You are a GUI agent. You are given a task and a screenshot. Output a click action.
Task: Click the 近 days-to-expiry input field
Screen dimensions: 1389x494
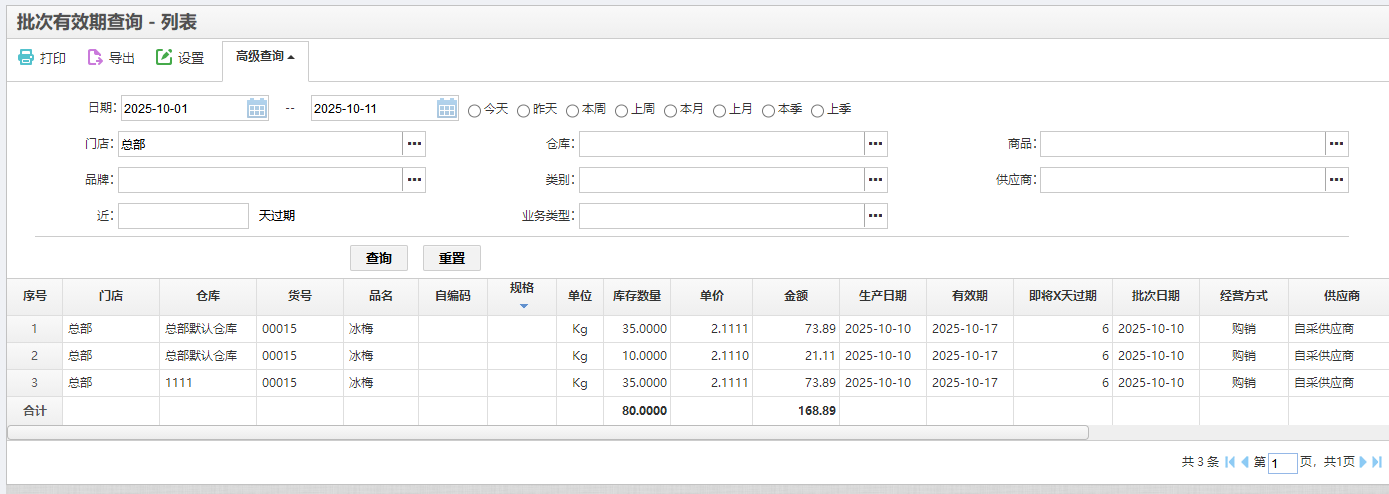(x=183, y=216)
